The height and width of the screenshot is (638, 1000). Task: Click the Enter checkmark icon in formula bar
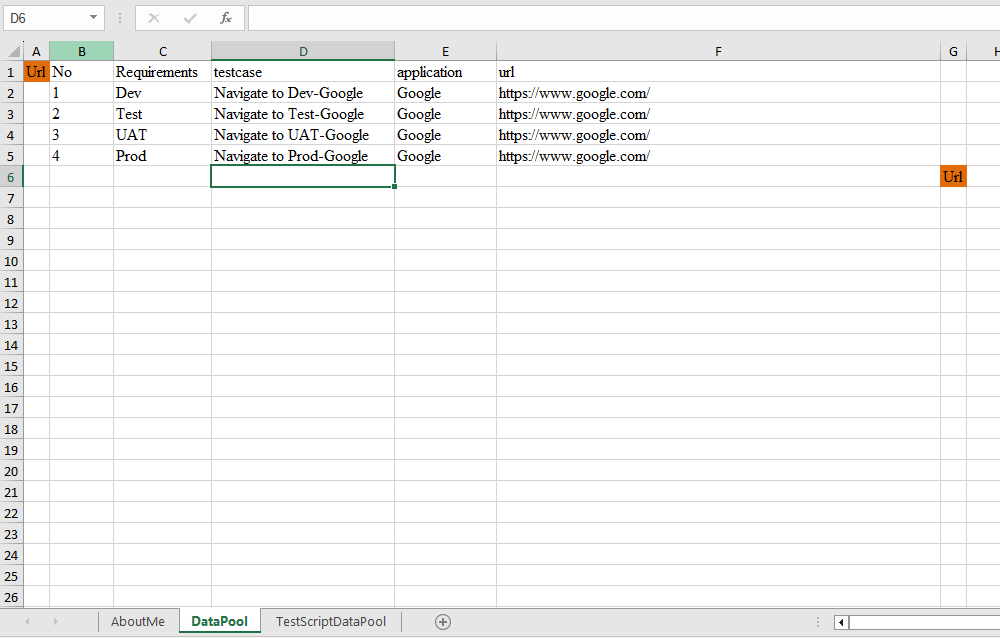tap(190, 18)
